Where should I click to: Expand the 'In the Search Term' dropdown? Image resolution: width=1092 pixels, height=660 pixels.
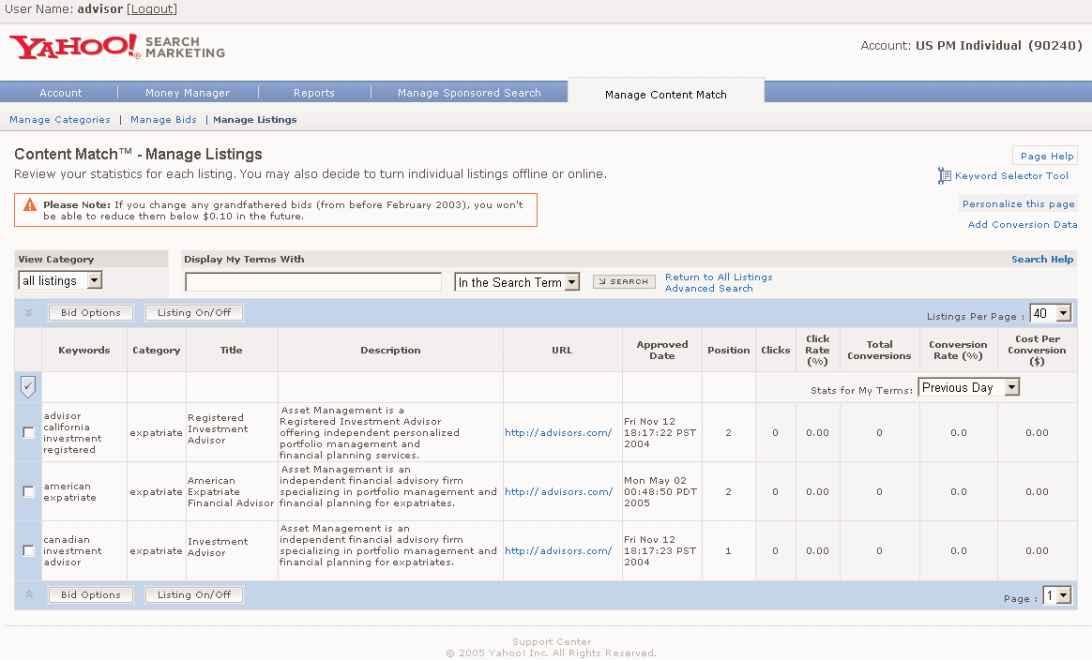click(x=517, y=283)
